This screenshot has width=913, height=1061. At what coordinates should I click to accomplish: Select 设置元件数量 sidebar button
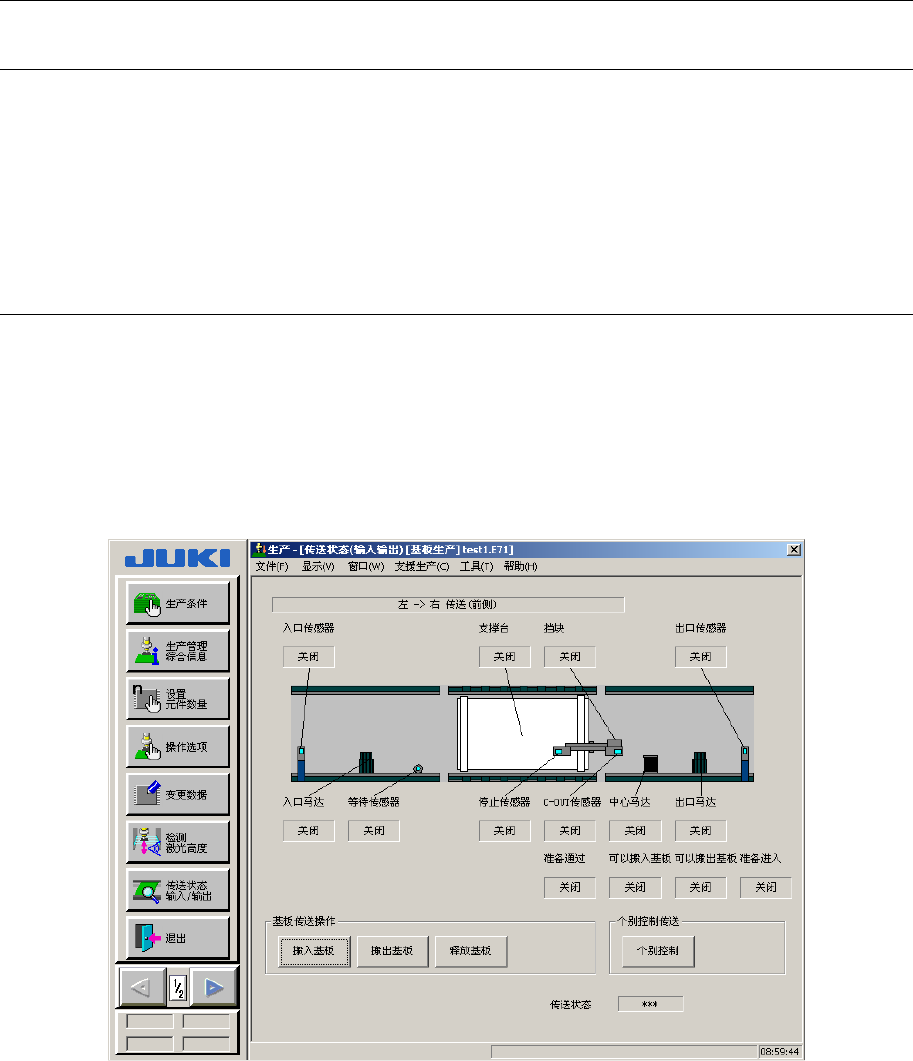(178, 699)
